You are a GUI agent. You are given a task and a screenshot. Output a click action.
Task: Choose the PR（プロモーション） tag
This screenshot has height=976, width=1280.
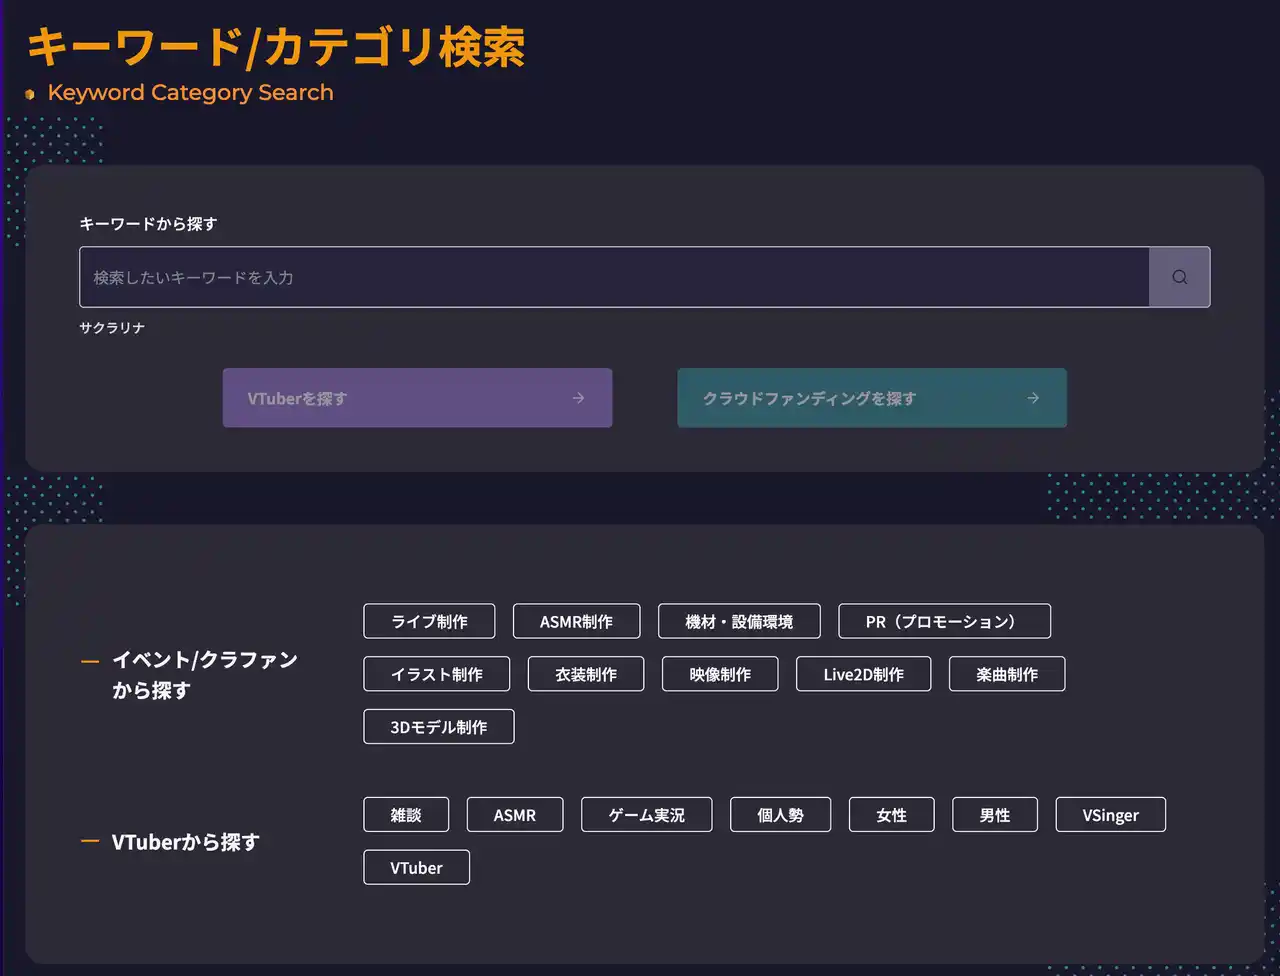pos(944,621)
